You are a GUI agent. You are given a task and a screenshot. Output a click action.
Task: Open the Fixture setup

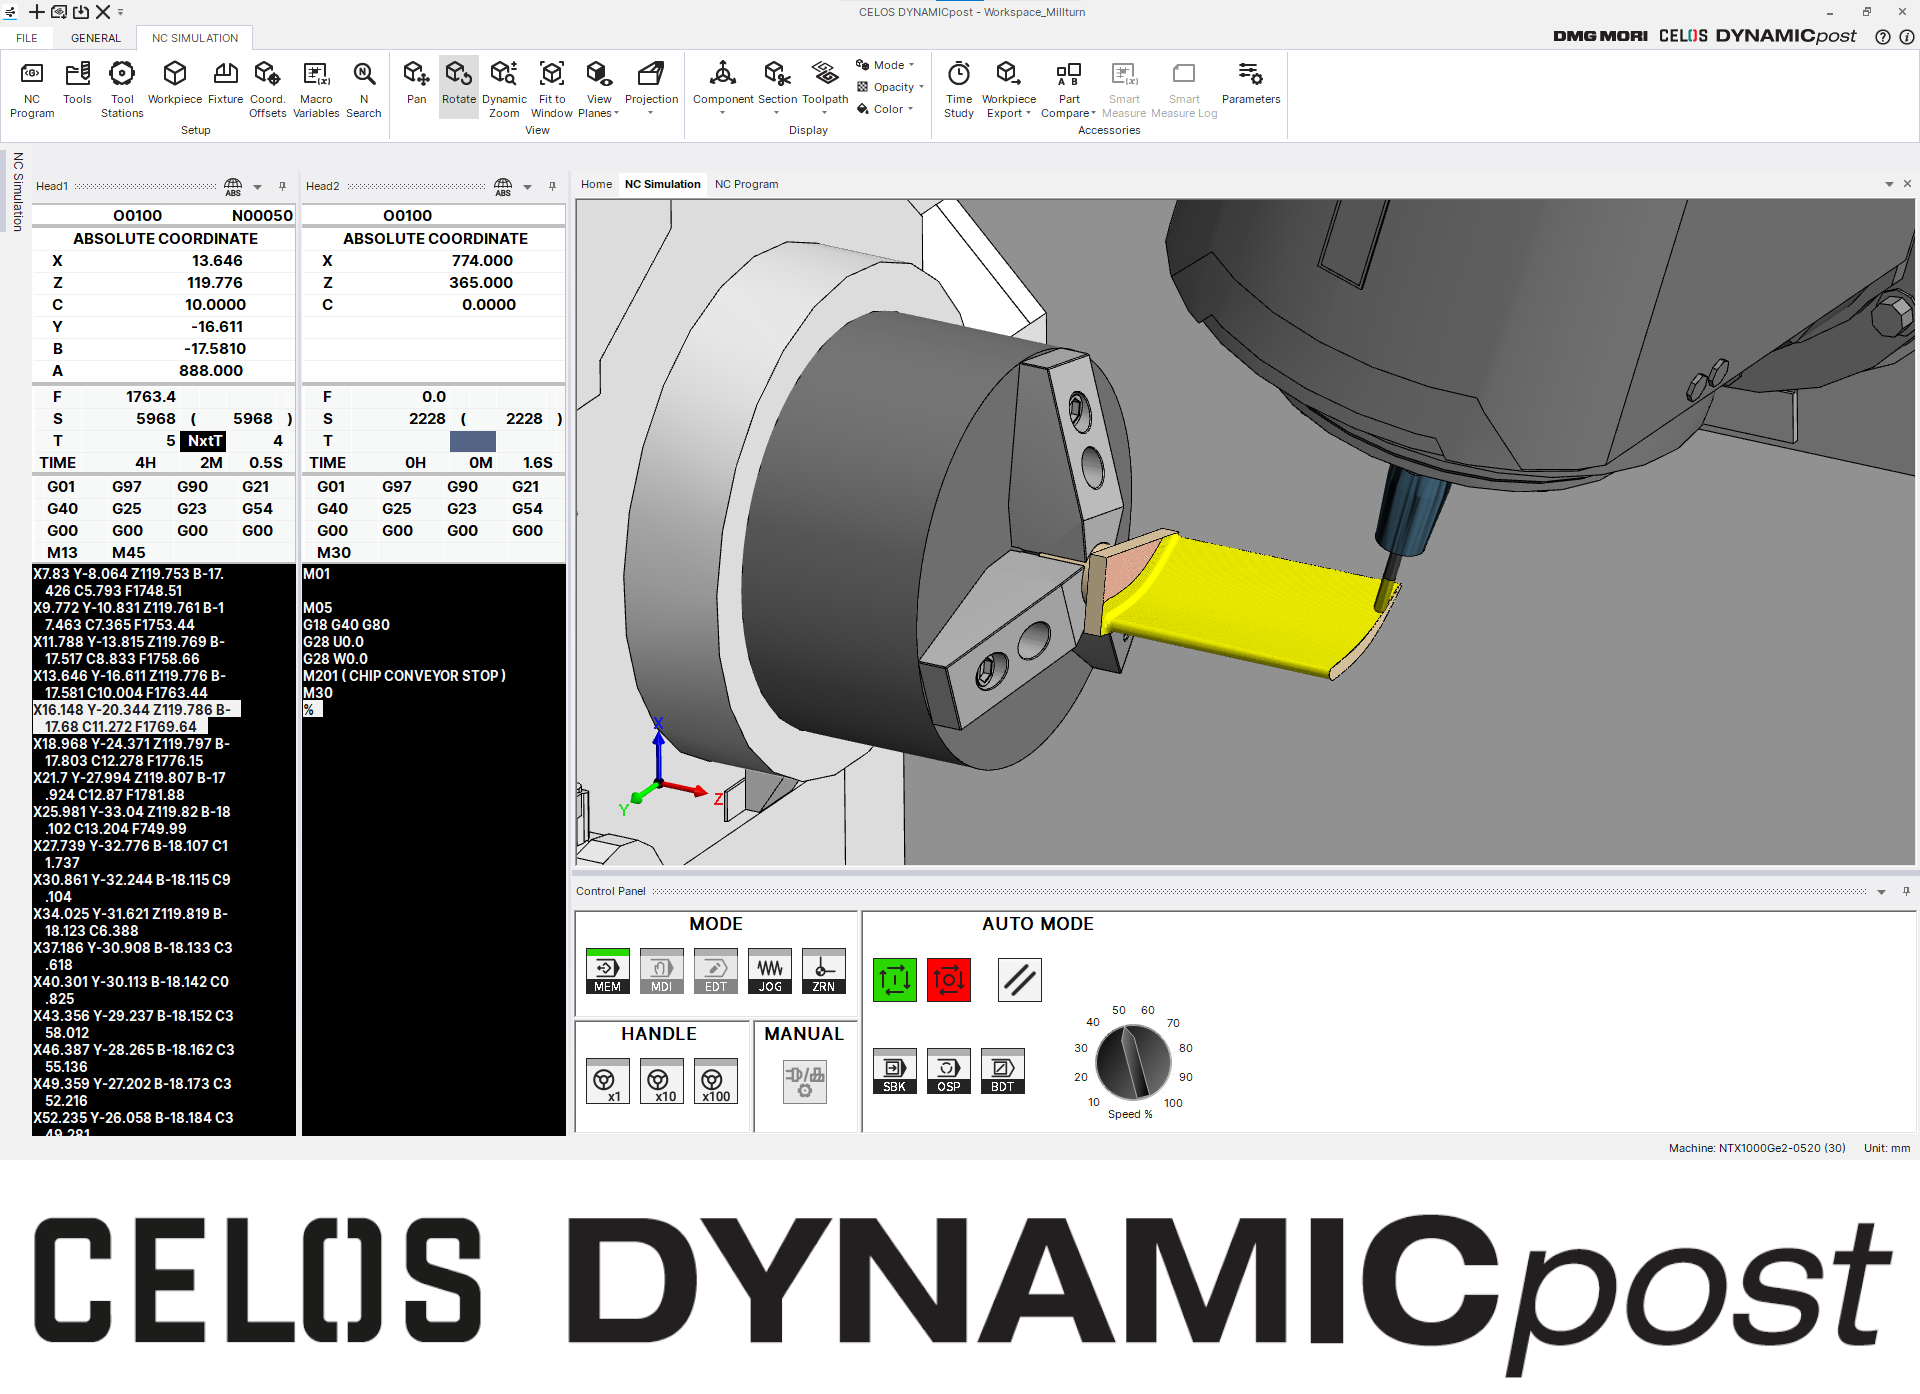[x=226, y=82]
